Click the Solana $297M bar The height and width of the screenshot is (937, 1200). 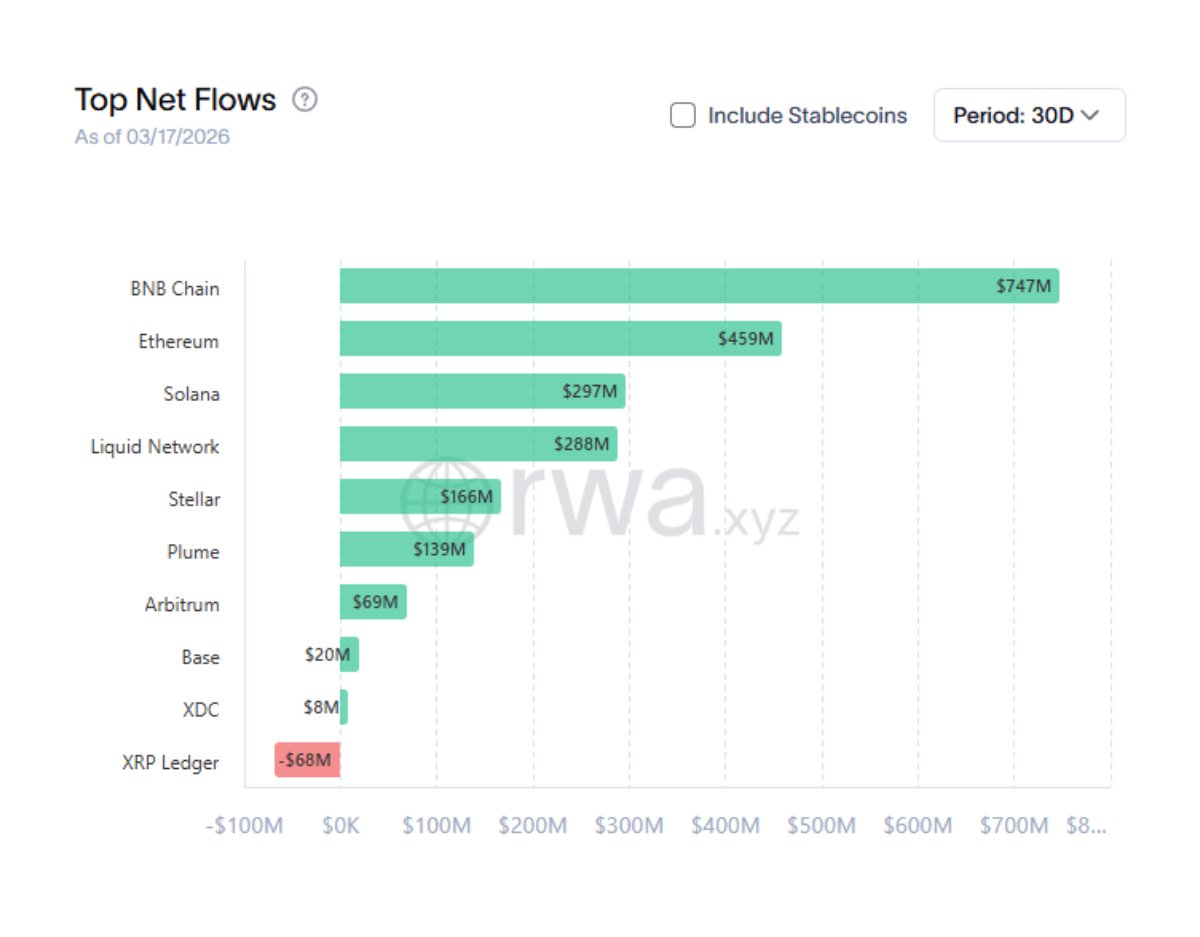pos(482,391)
